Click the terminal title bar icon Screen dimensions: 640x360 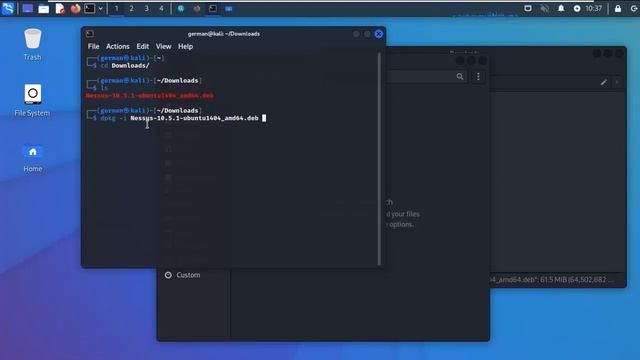click(90, 34)
